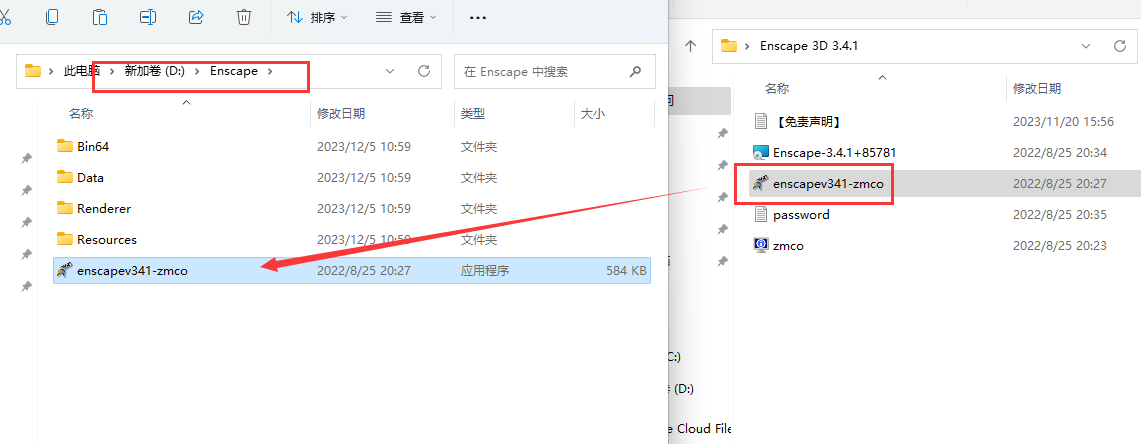
Task: Click the 在 Enscape 中搜索 search box
Action: 554,71
